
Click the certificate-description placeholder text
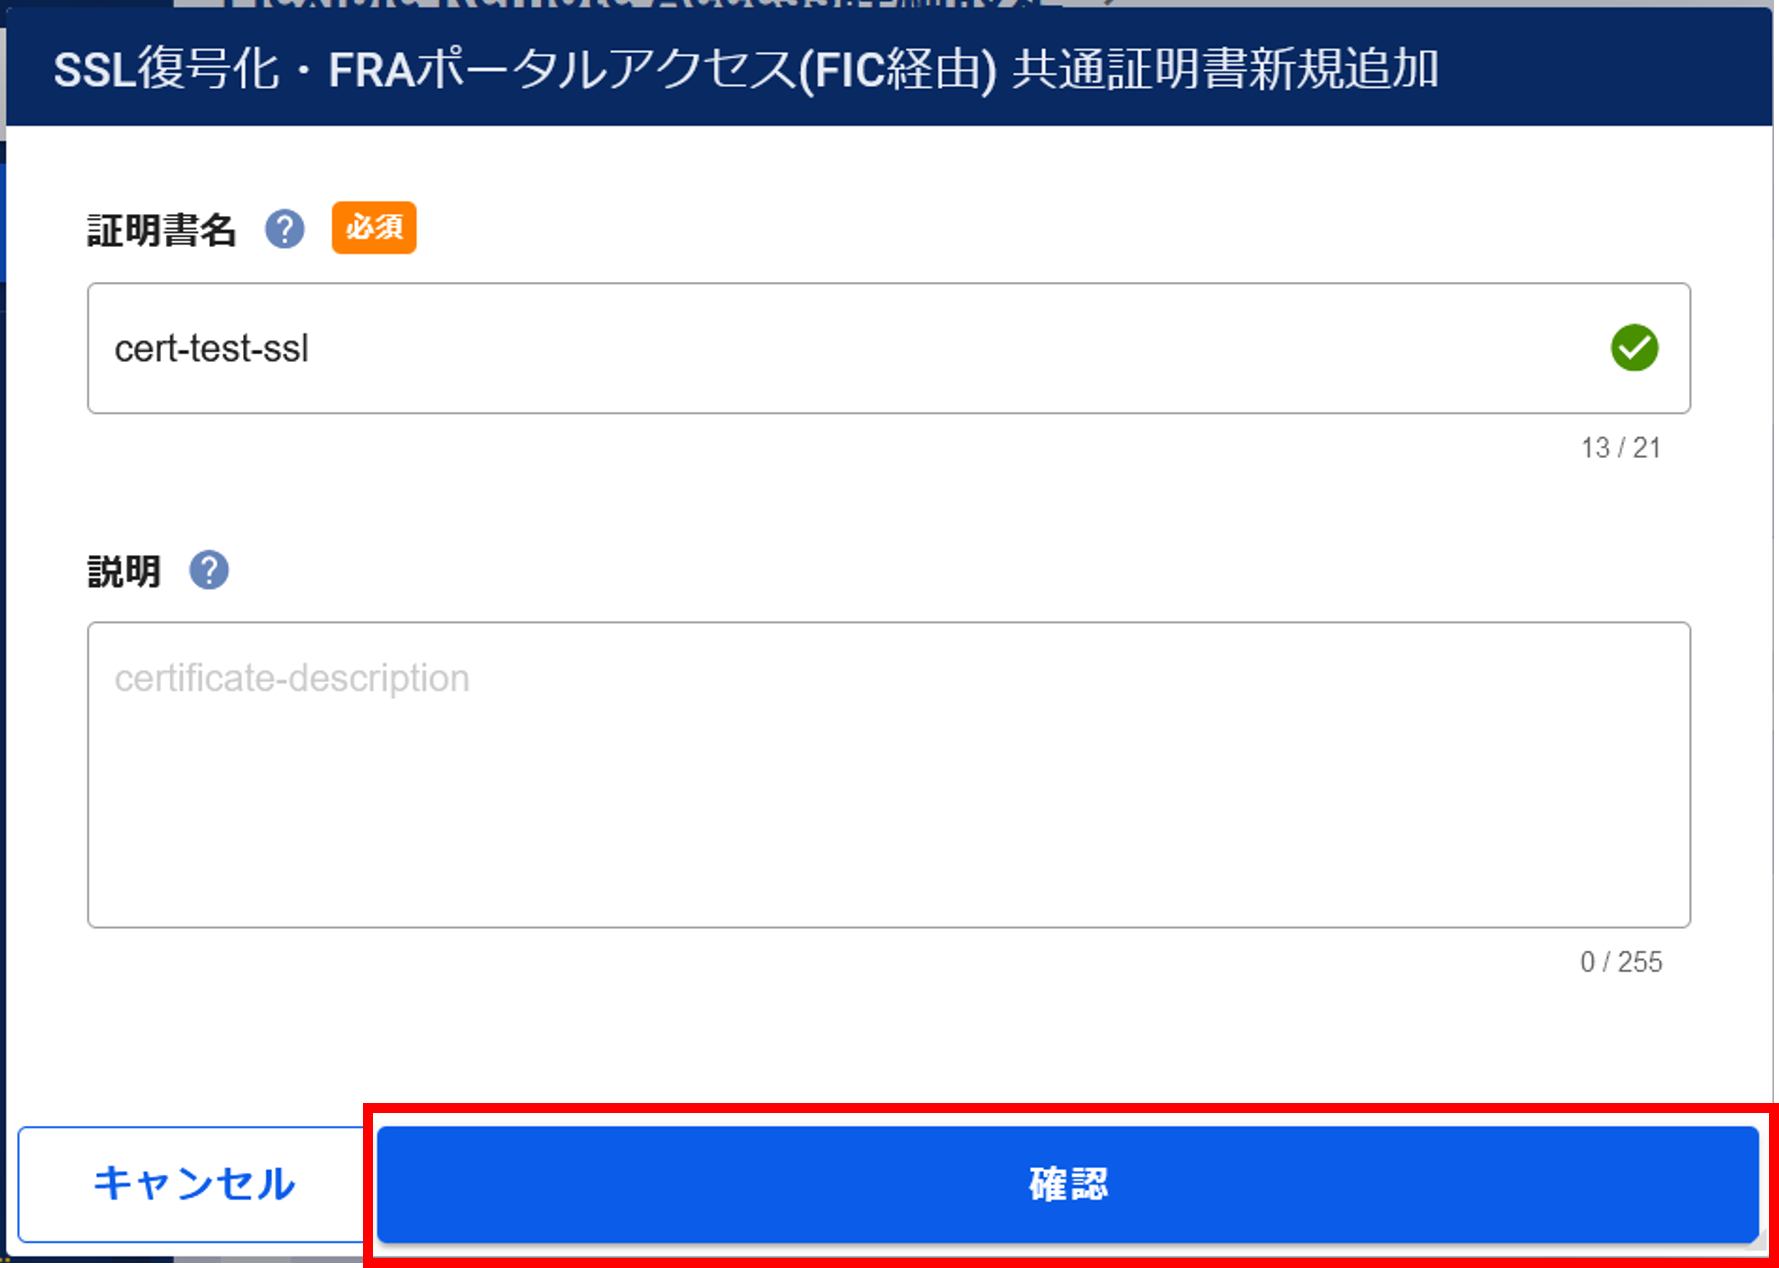[x=292, y=679]
